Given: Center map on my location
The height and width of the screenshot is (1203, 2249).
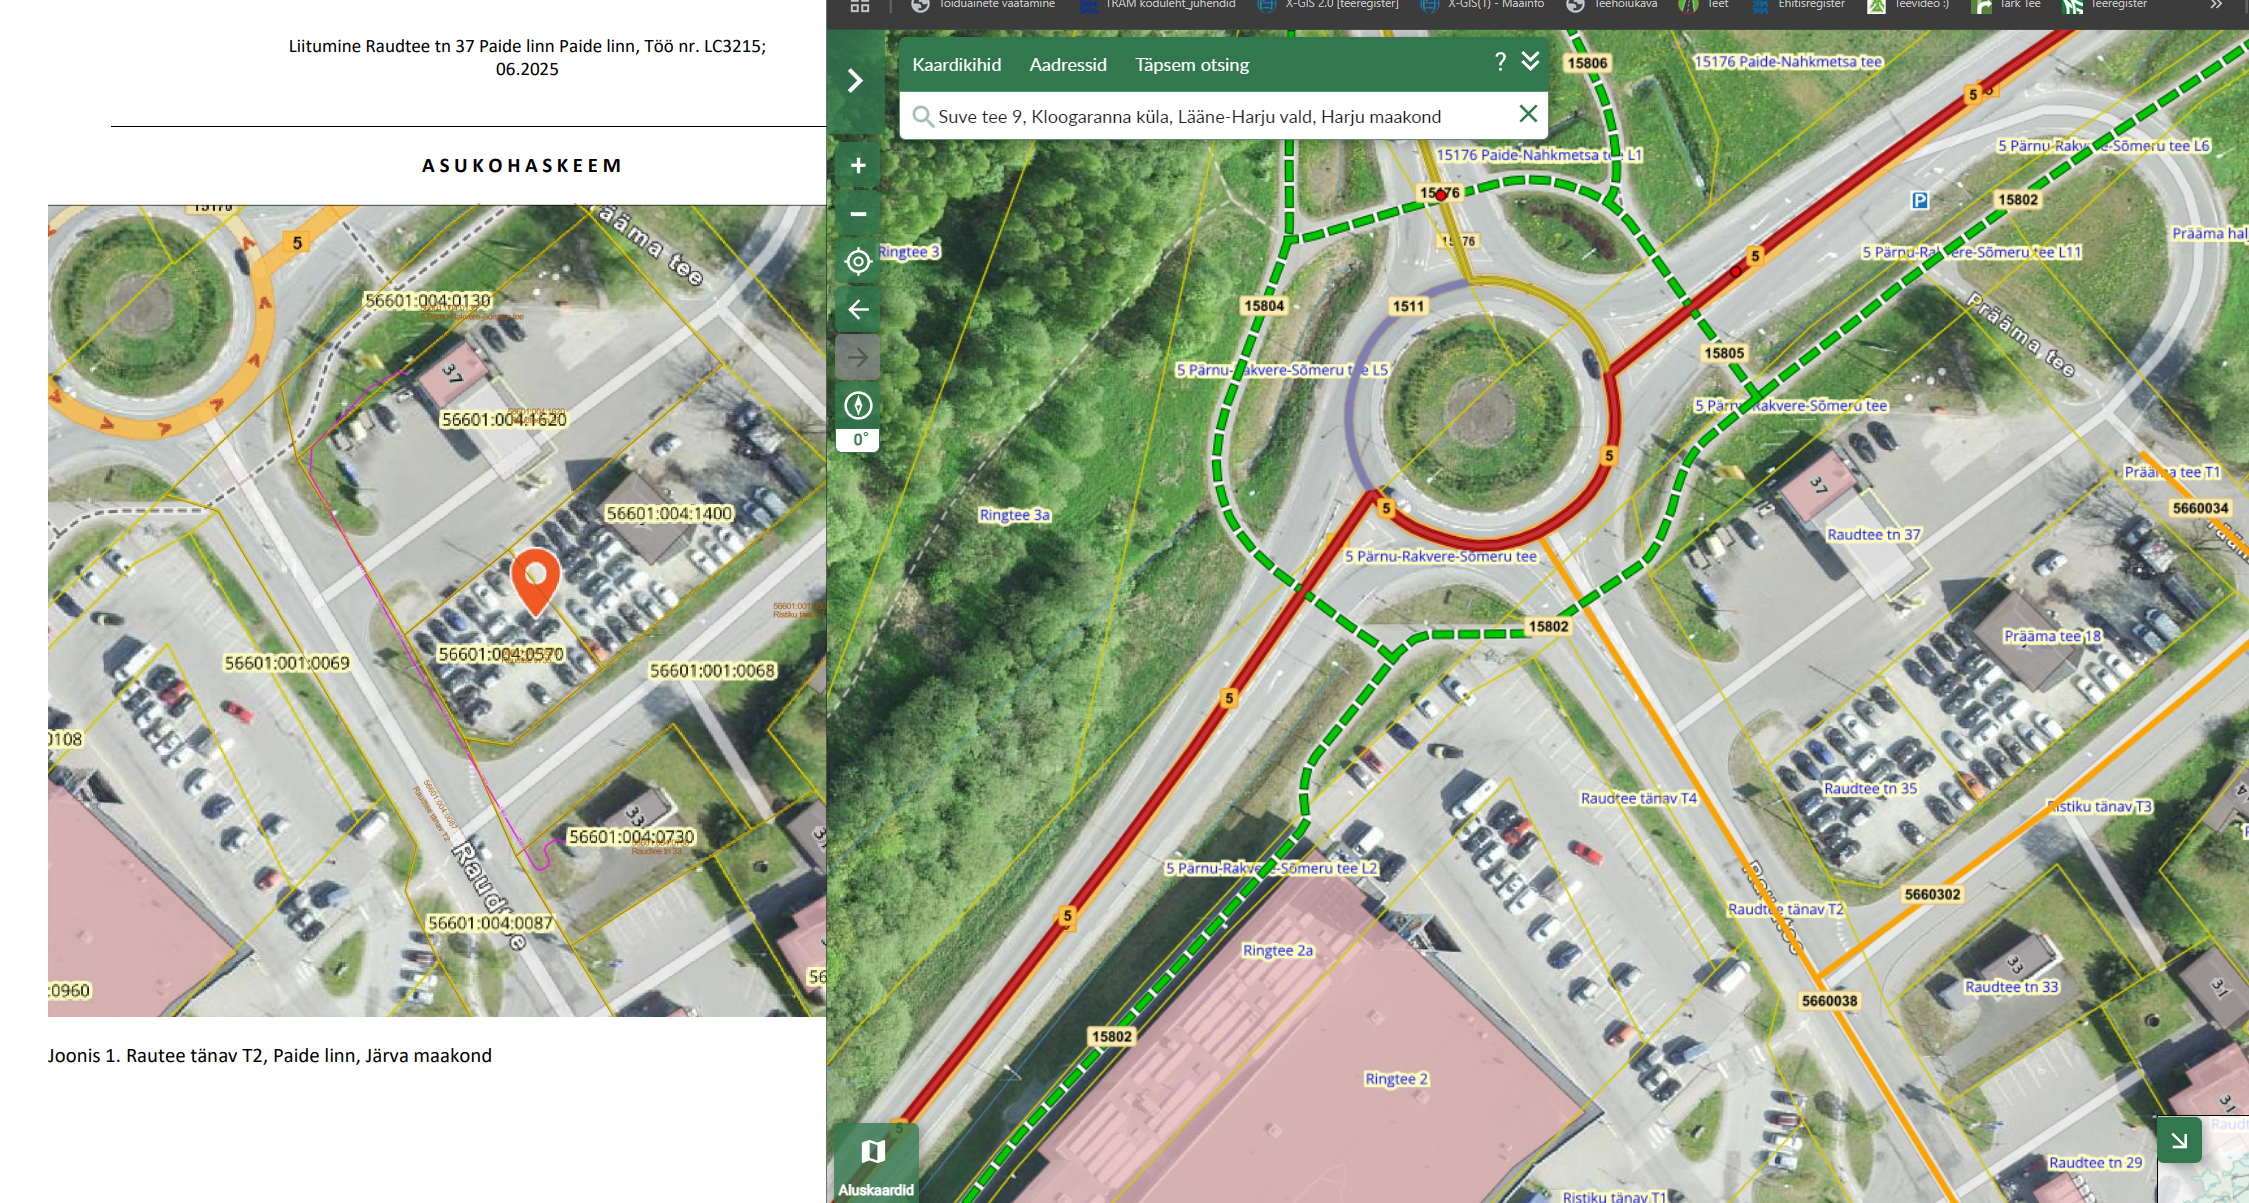Looking at the screenshot, I should 858,262.
